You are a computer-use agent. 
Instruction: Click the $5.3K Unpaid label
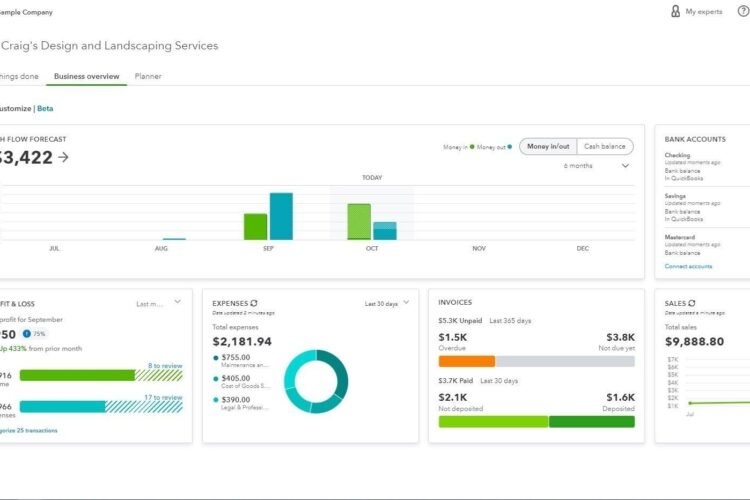click(x=460, y=321)
